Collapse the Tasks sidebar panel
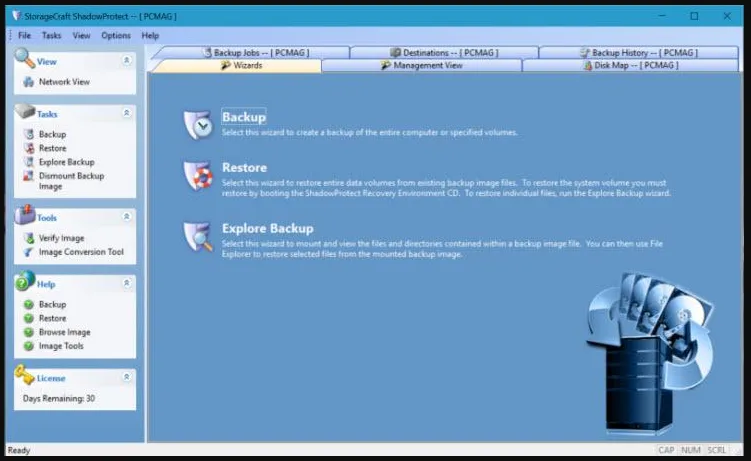The width and height of the screenshot is (751, 461). 126,113
